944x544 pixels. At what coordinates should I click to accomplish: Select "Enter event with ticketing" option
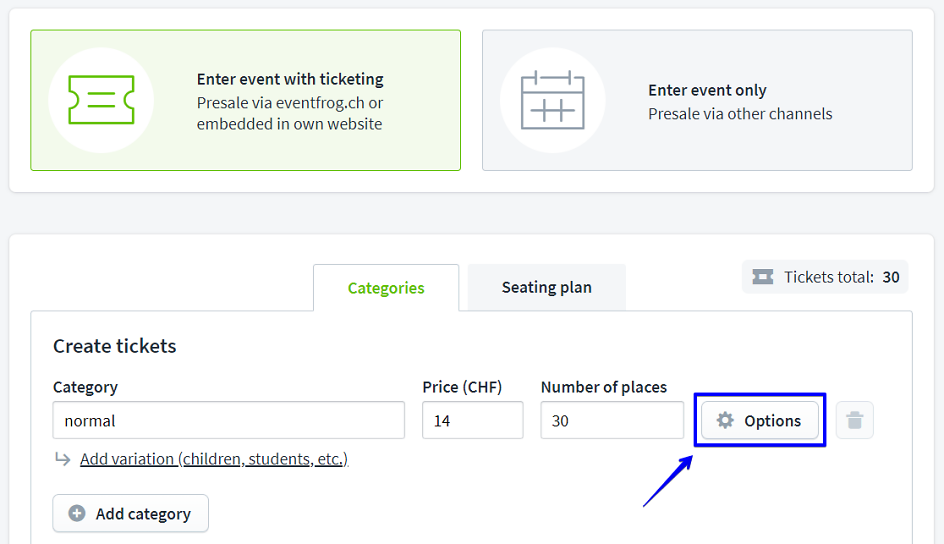290,80
